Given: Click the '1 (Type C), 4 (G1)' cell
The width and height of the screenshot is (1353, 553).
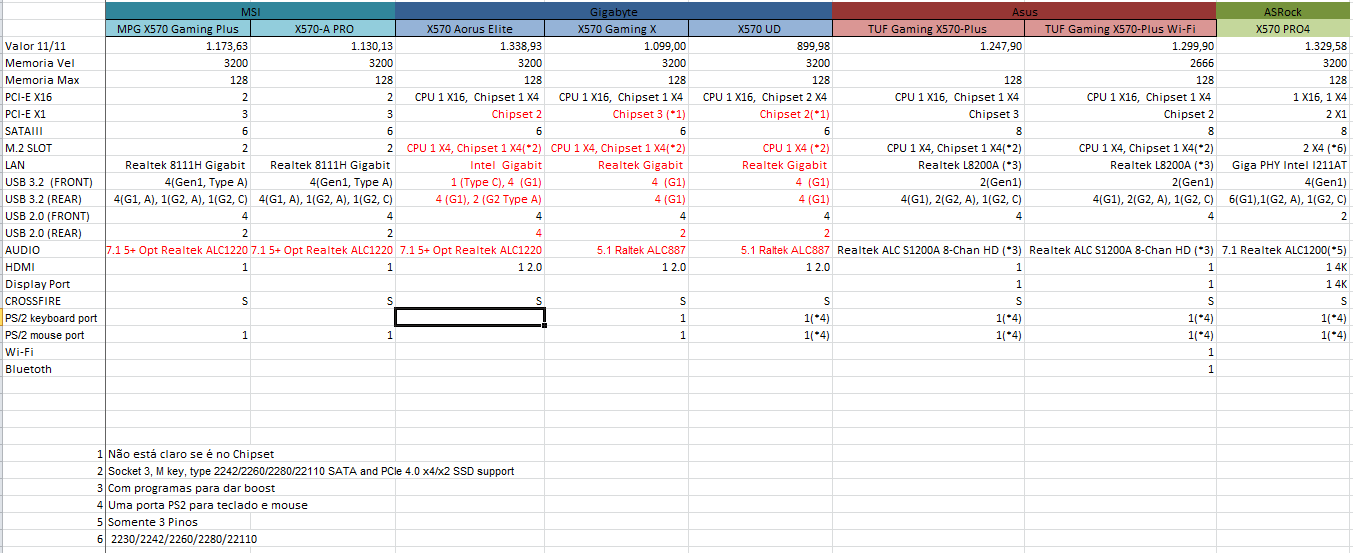Looking at the screenshot, I should pos(470,182).
